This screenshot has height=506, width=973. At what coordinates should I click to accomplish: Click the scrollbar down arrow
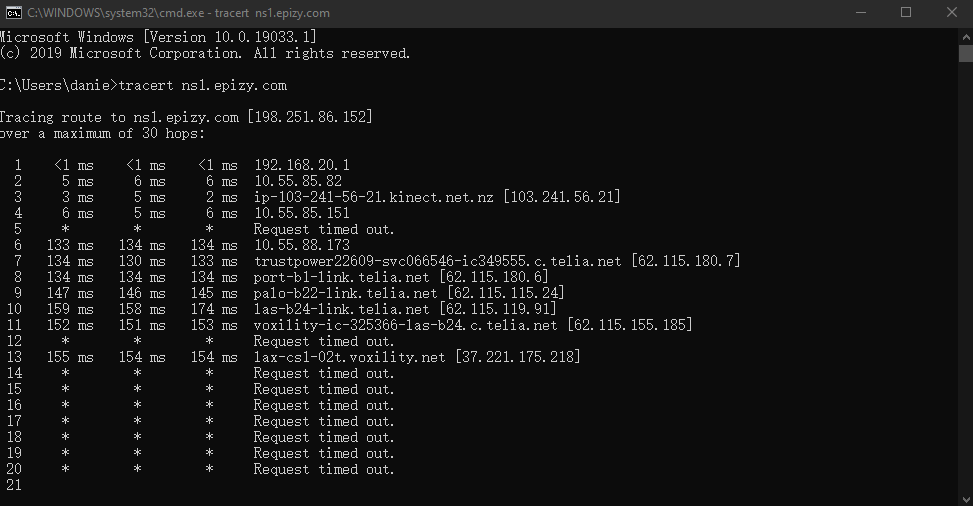(x=966, y=499)
